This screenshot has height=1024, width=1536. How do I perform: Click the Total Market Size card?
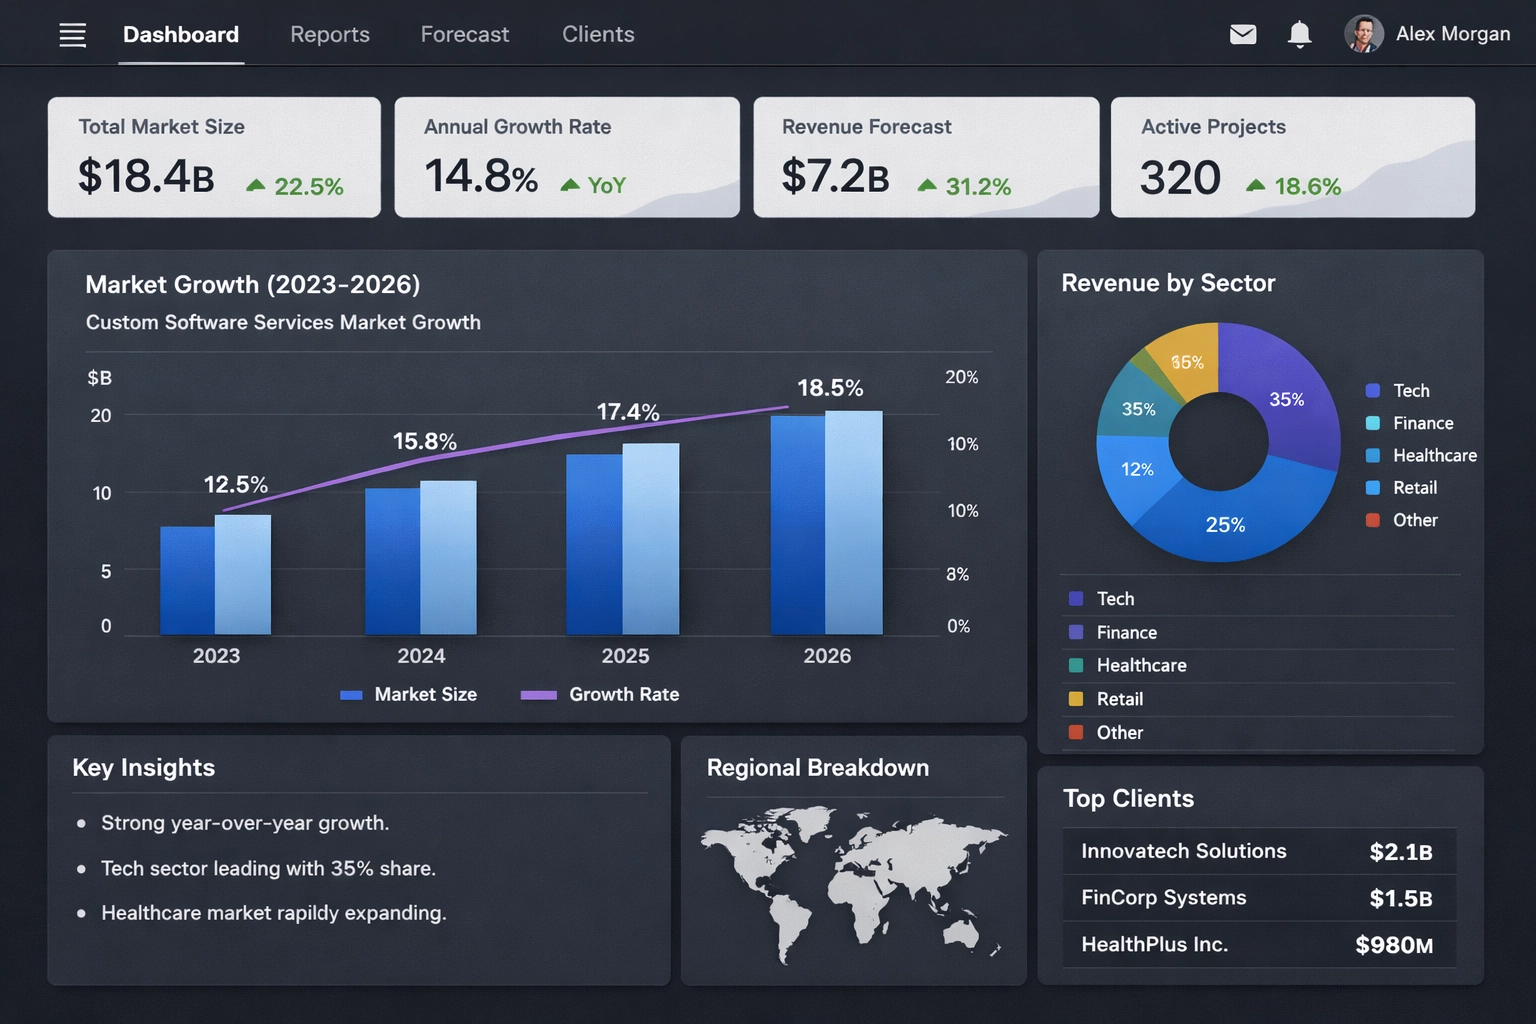click(213, 156)
